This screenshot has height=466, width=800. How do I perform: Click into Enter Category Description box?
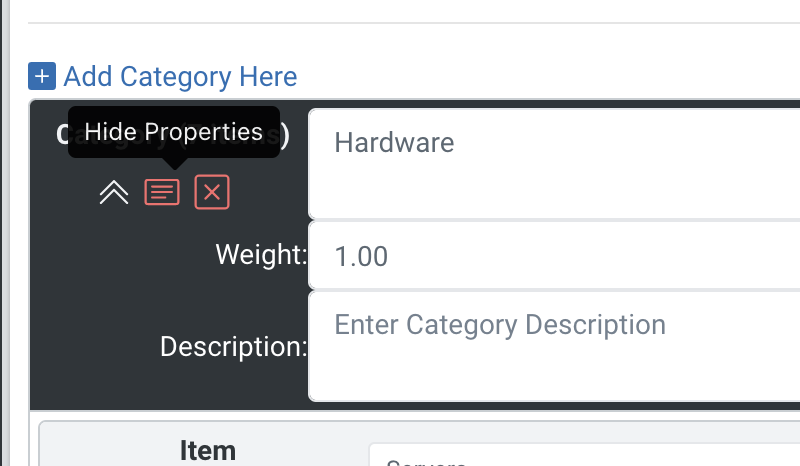[x=554, y=347]
